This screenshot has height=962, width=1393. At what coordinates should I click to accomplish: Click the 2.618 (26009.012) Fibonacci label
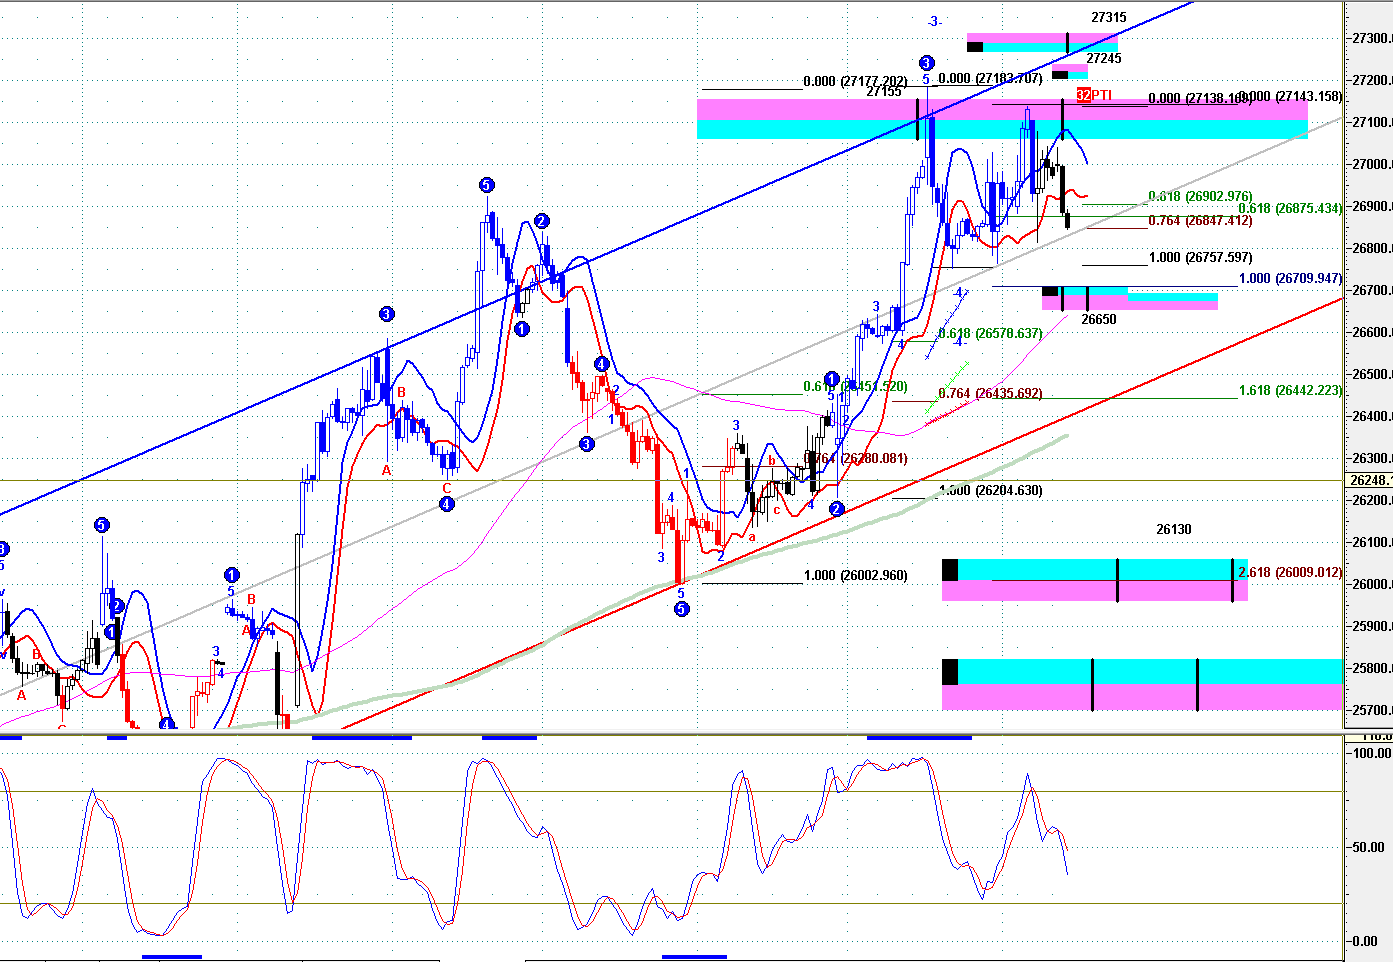pyautogui.click(x=1290, y=573)
